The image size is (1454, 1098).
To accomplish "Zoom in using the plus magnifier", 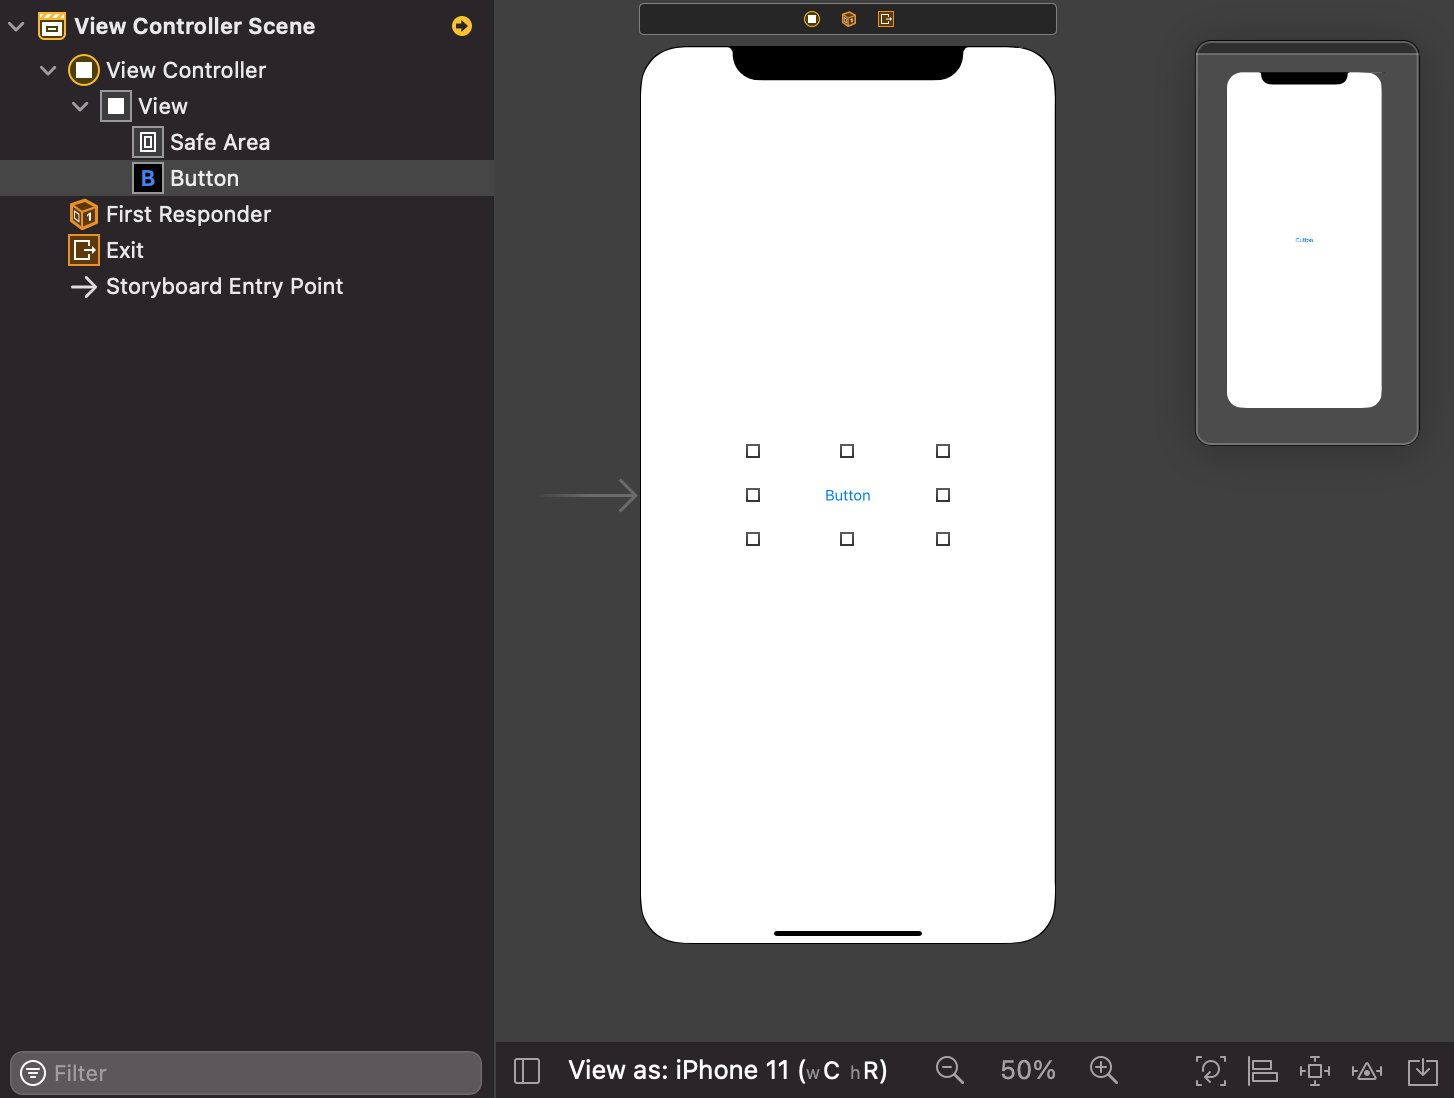I will (x=1104, y=1069).
